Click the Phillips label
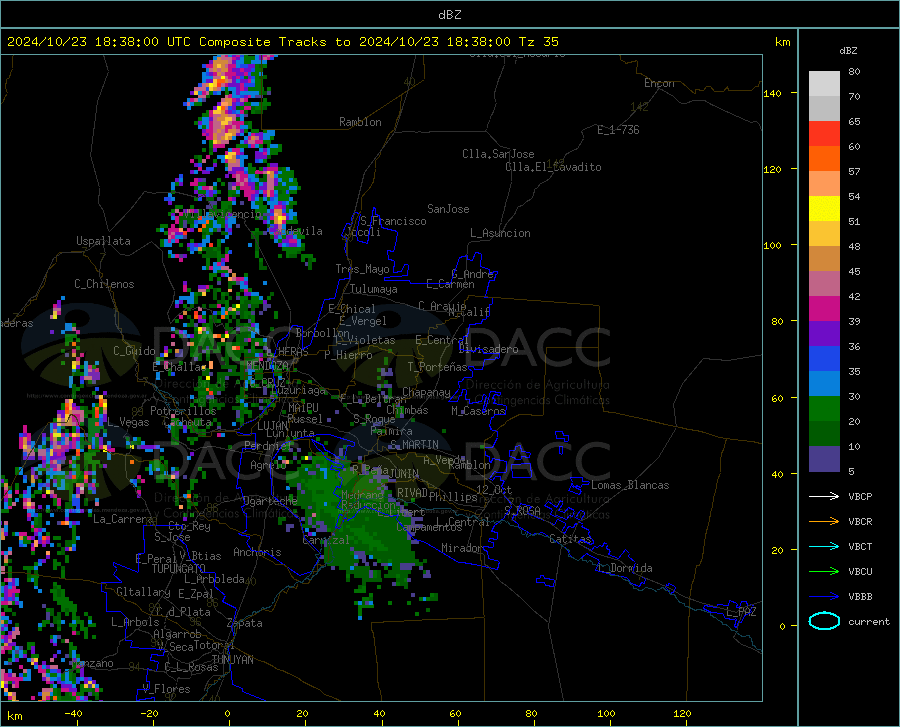The width and height of the screenshot is (900, 727). coord(453,496)
